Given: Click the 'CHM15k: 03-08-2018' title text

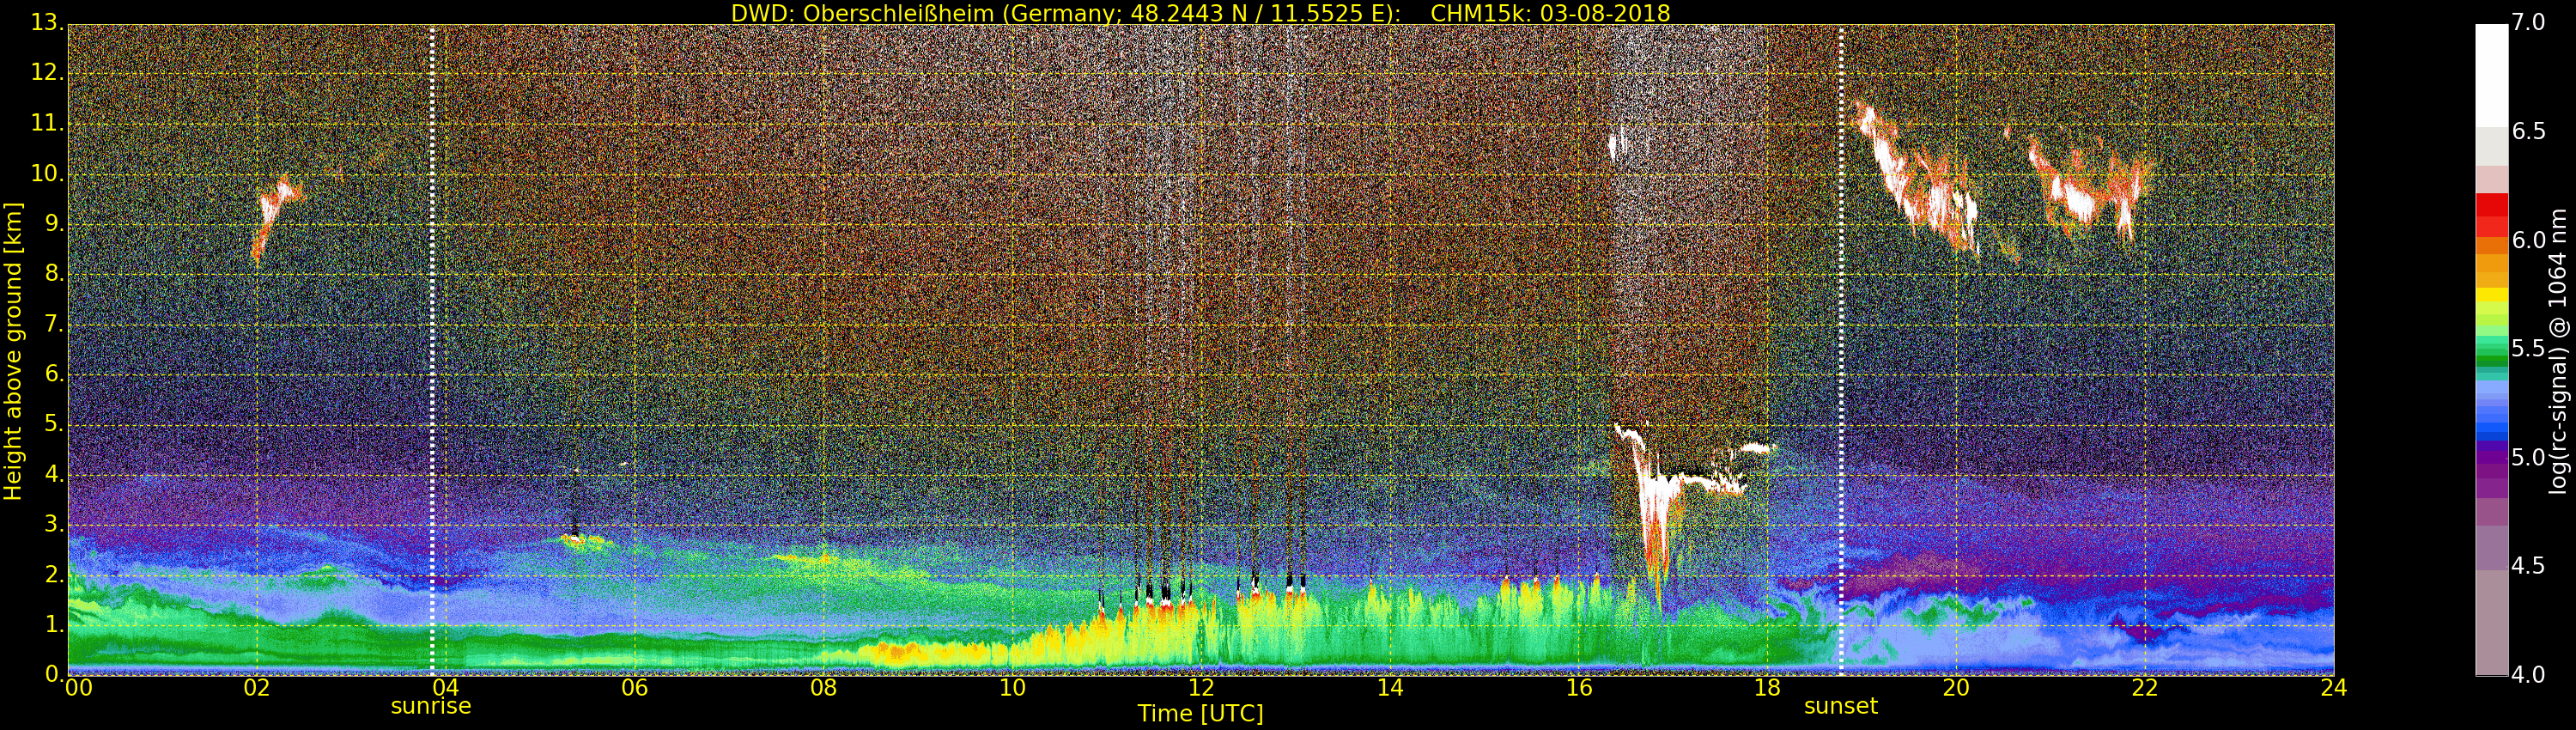Looking at the screenshot, I should pyautogui.click(x=1550, y=13).
